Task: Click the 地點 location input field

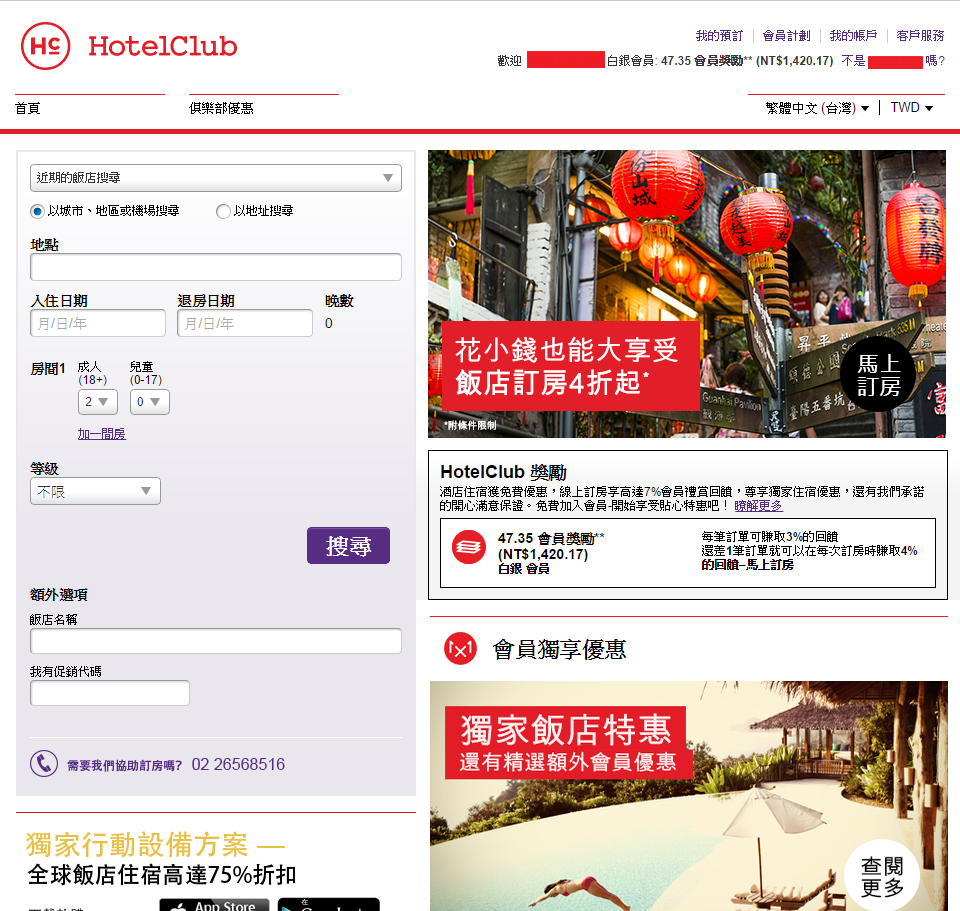Action: tap(216, 267)
